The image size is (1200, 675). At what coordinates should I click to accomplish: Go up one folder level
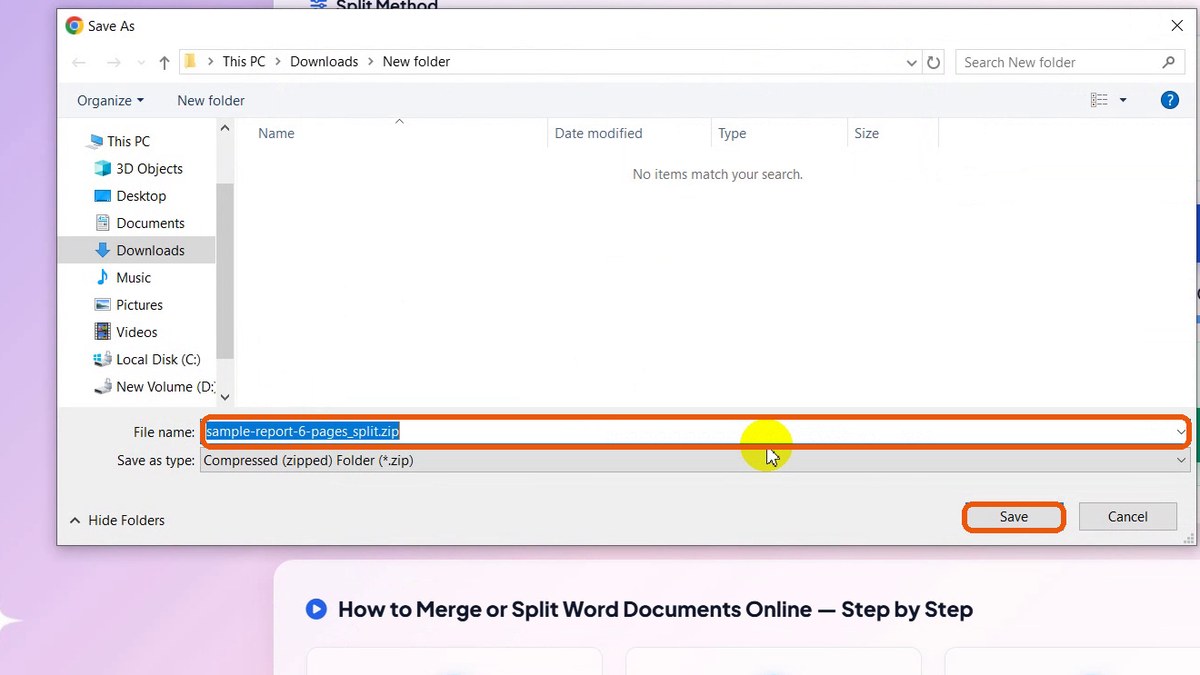point(164,62)
